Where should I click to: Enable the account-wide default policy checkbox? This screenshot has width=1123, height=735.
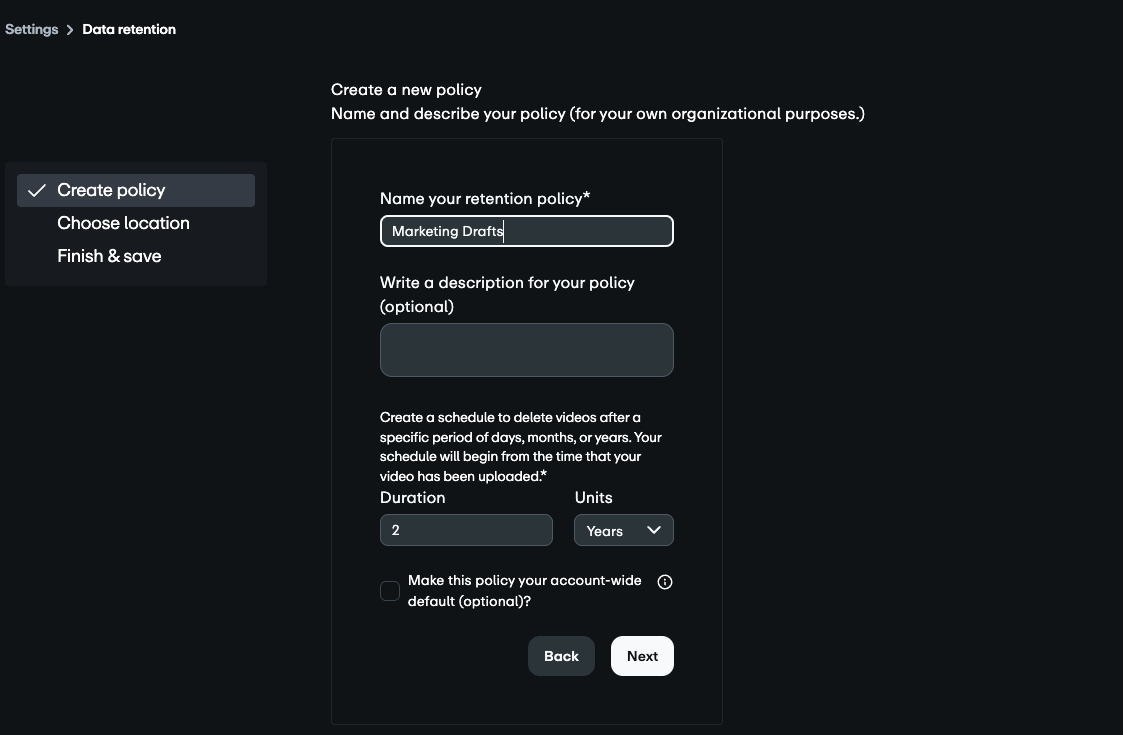pyautogui.click(x=390, y=591)
